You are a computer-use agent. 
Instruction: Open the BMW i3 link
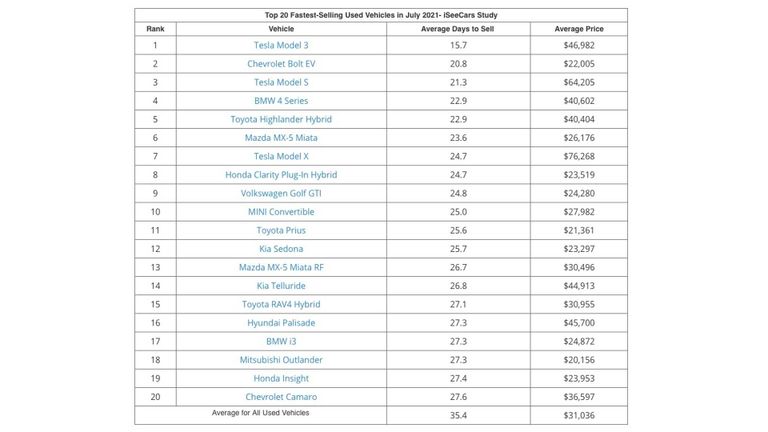[x=281, y=341]
